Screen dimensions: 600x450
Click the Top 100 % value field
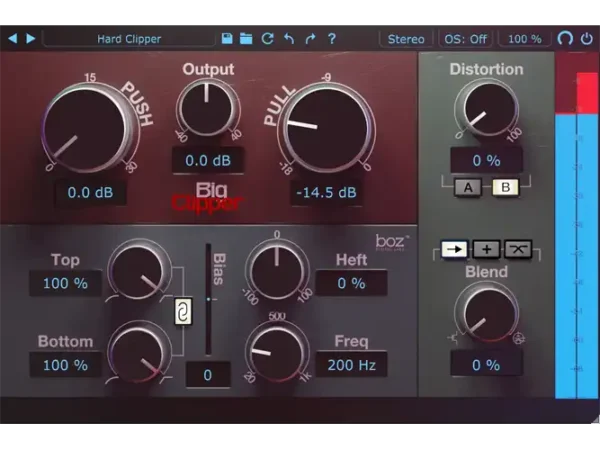65,284
